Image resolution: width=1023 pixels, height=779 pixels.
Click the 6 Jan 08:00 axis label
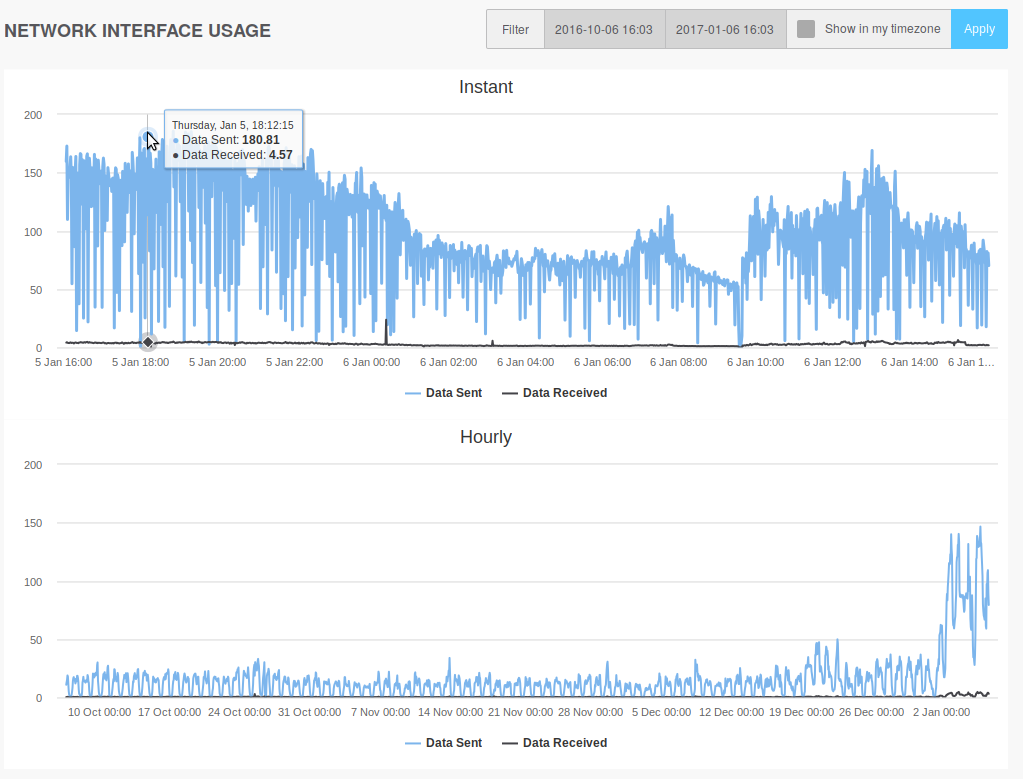pyautogui.click(x=678, y=362)
